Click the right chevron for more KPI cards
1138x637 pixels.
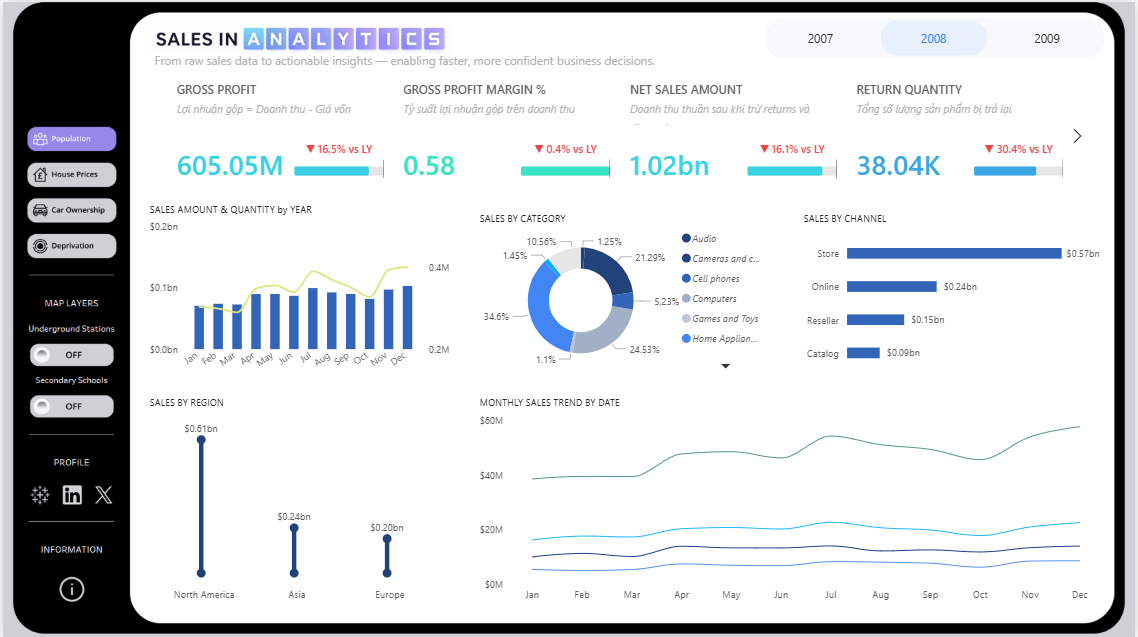click(x=1077, y=135)
